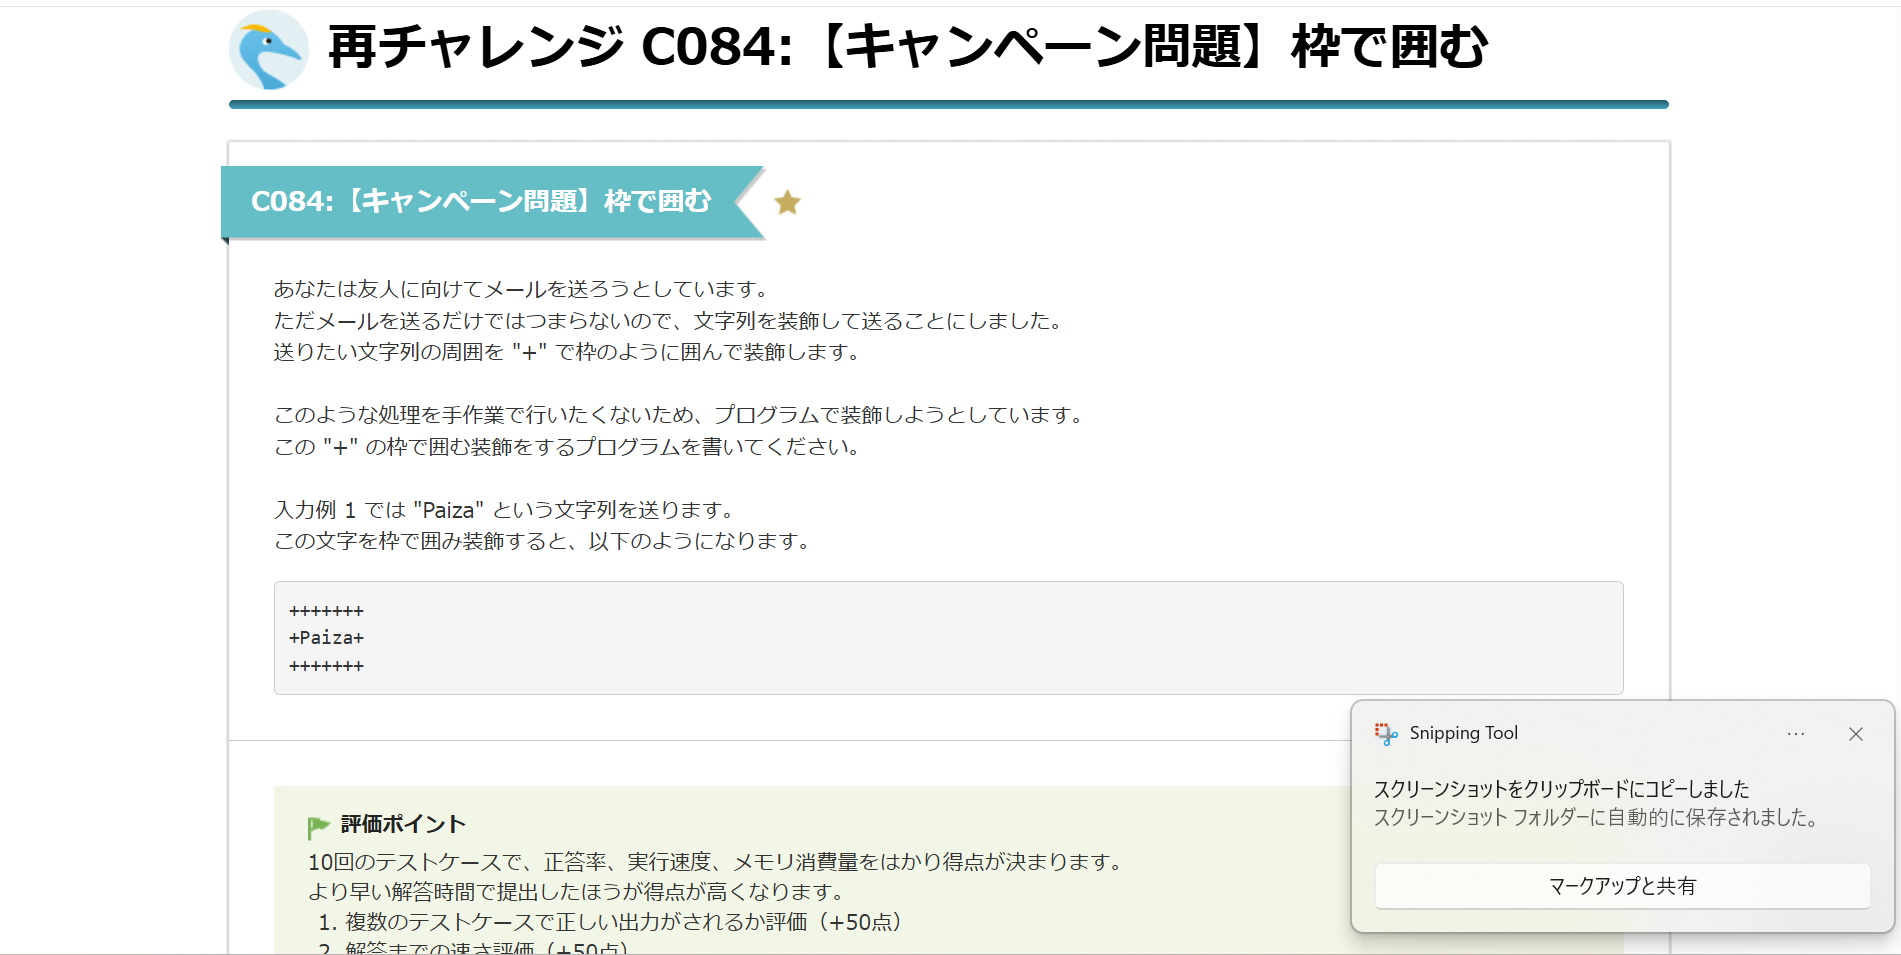This screenshot has width=1901, height=955.
Task: Click the 入力例 1 では "Paiza" sentence
Action: click(x=505, y=510)
